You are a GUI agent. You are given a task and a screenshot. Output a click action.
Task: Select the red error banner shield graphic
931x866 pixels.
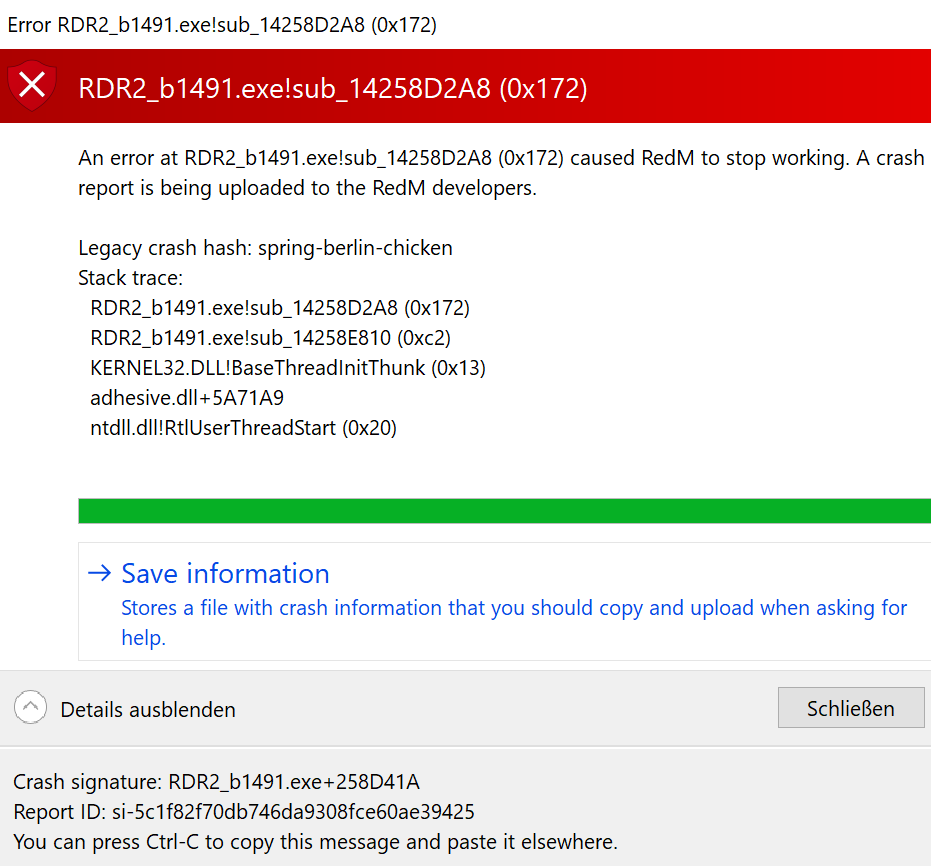[31, 86]
